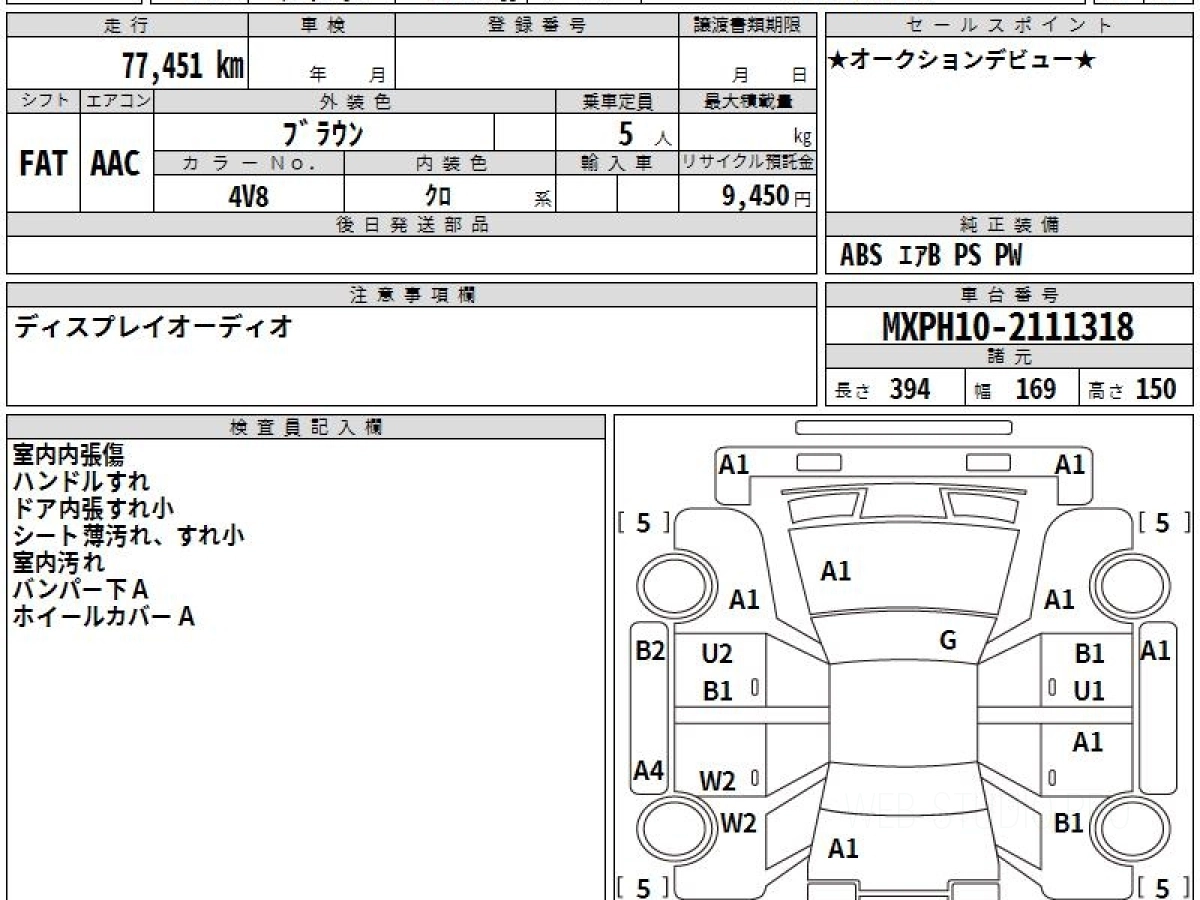Click the 検査員記入欄 heading
Image resolution: width=1200 pixels, height=900 pixels.
click(306, 427)
